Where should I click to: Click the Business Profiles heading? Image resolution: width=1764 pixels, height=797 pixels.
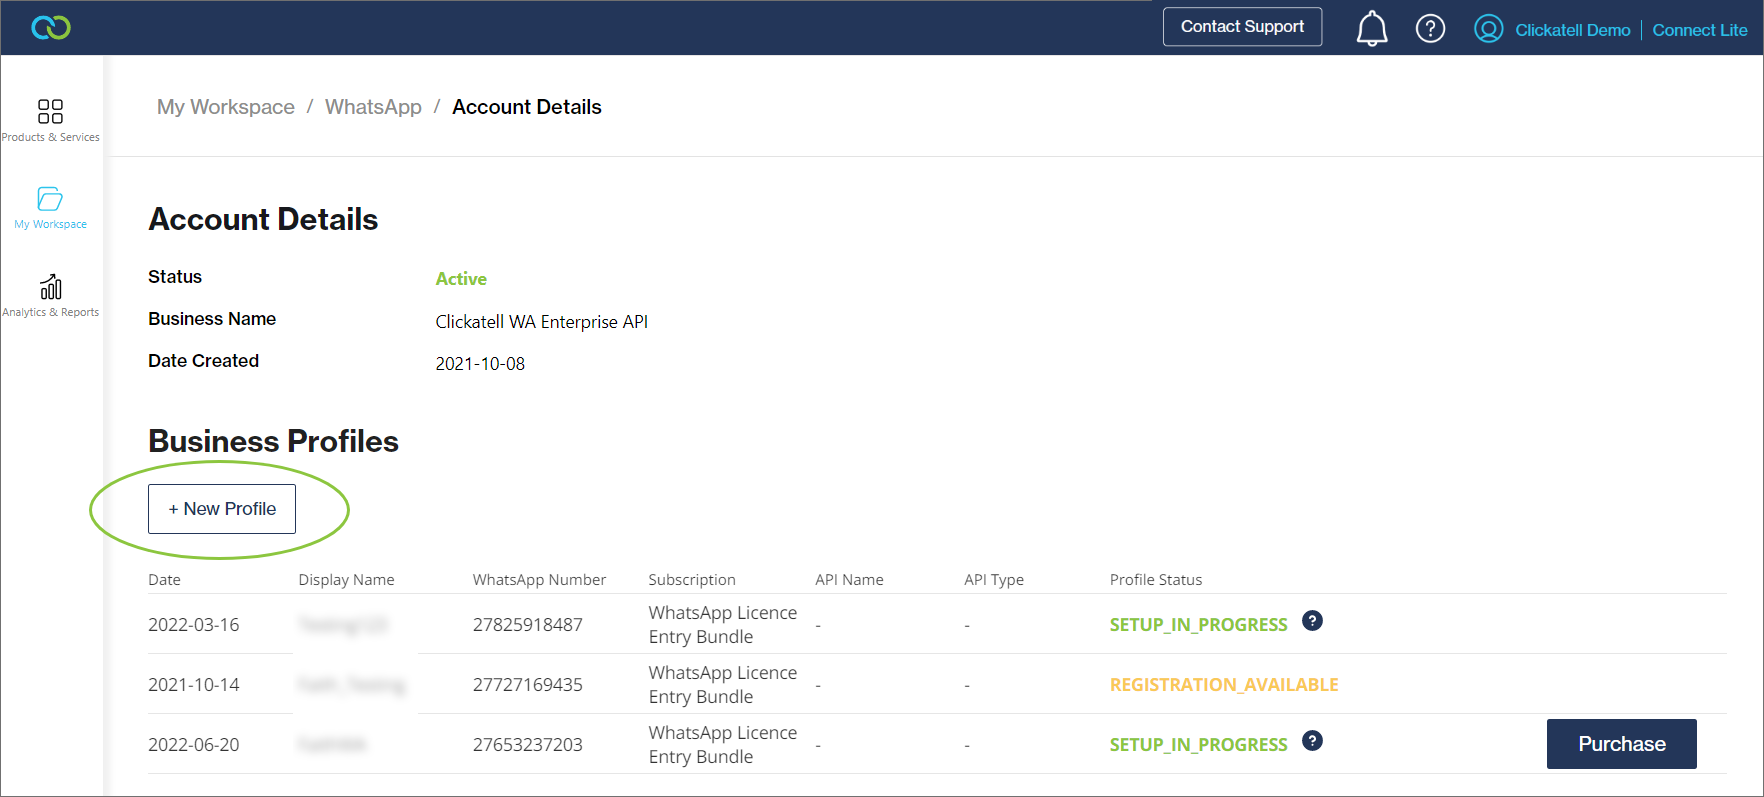click(273, 441)
